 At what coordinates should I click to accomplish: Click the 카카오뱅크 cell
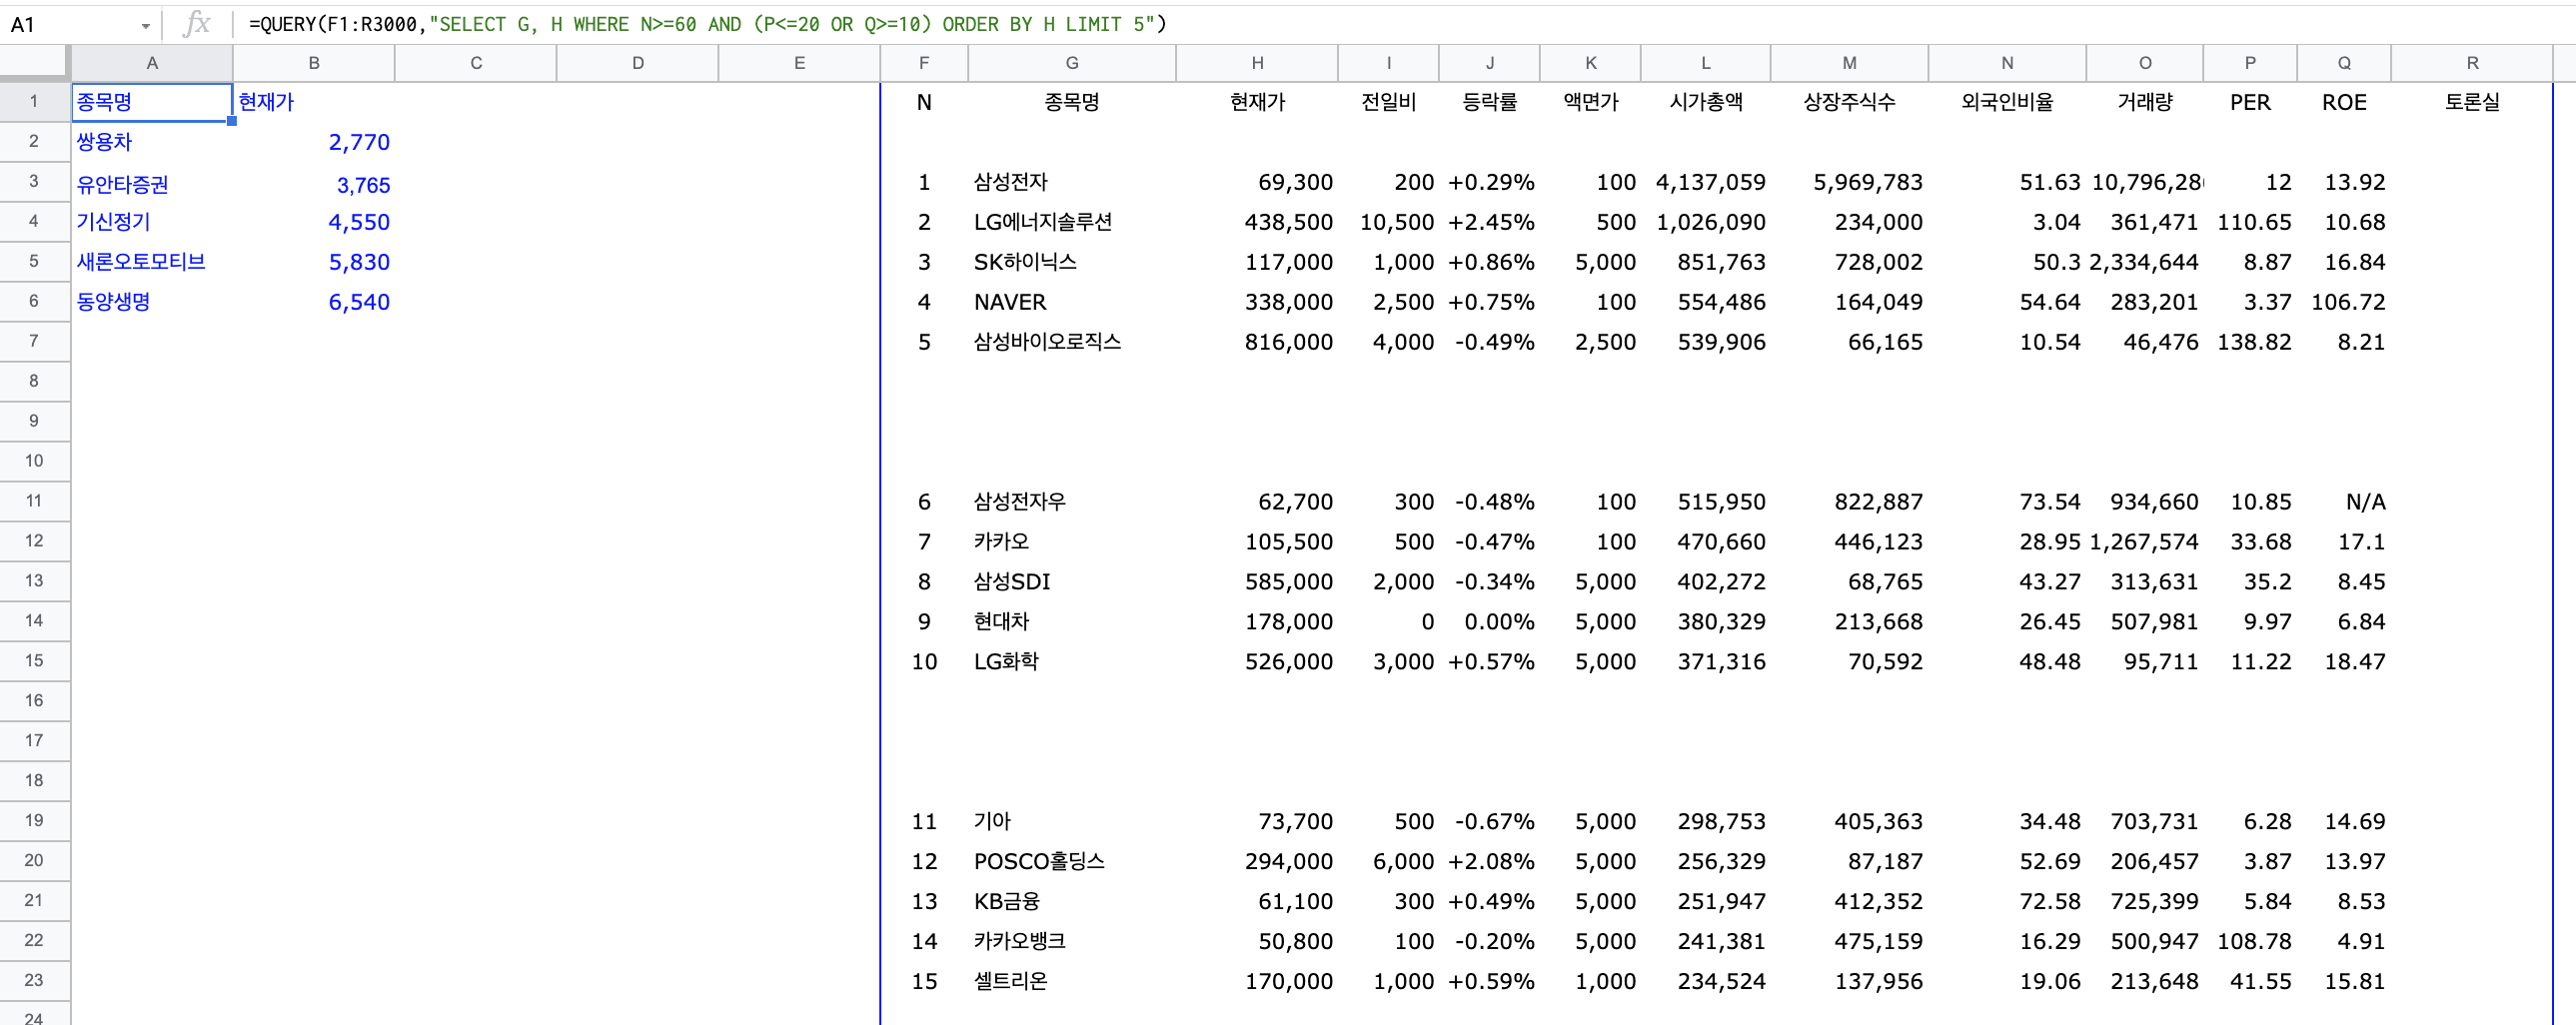(x=1072, y=942)
